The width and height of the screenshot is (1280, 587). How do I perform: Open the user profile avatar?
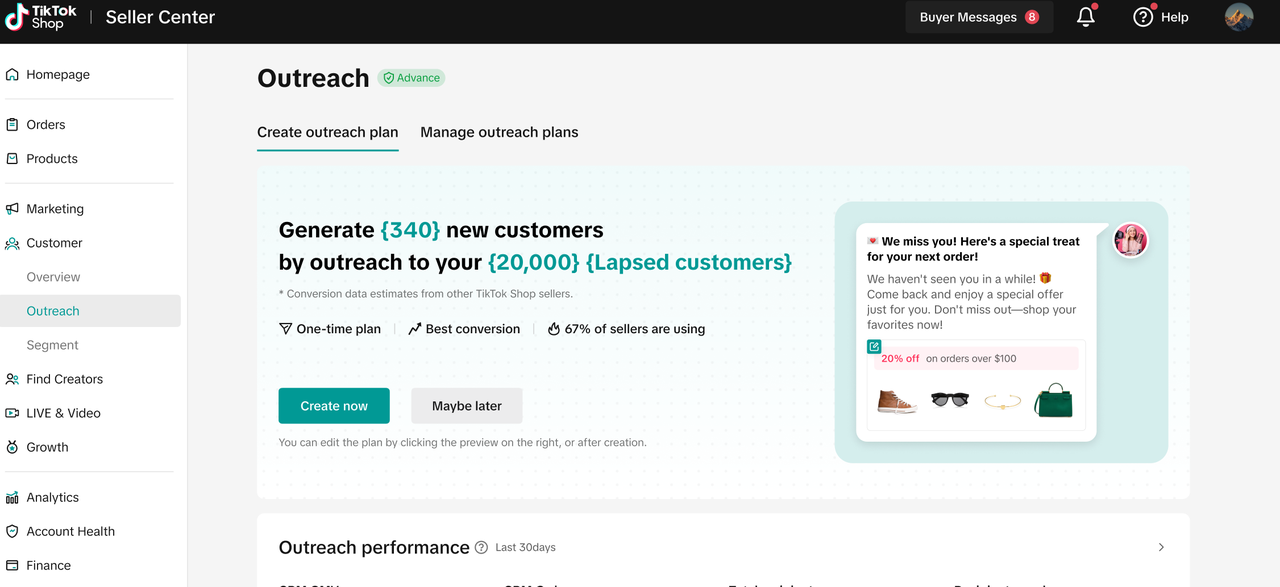click(1239, 17)
